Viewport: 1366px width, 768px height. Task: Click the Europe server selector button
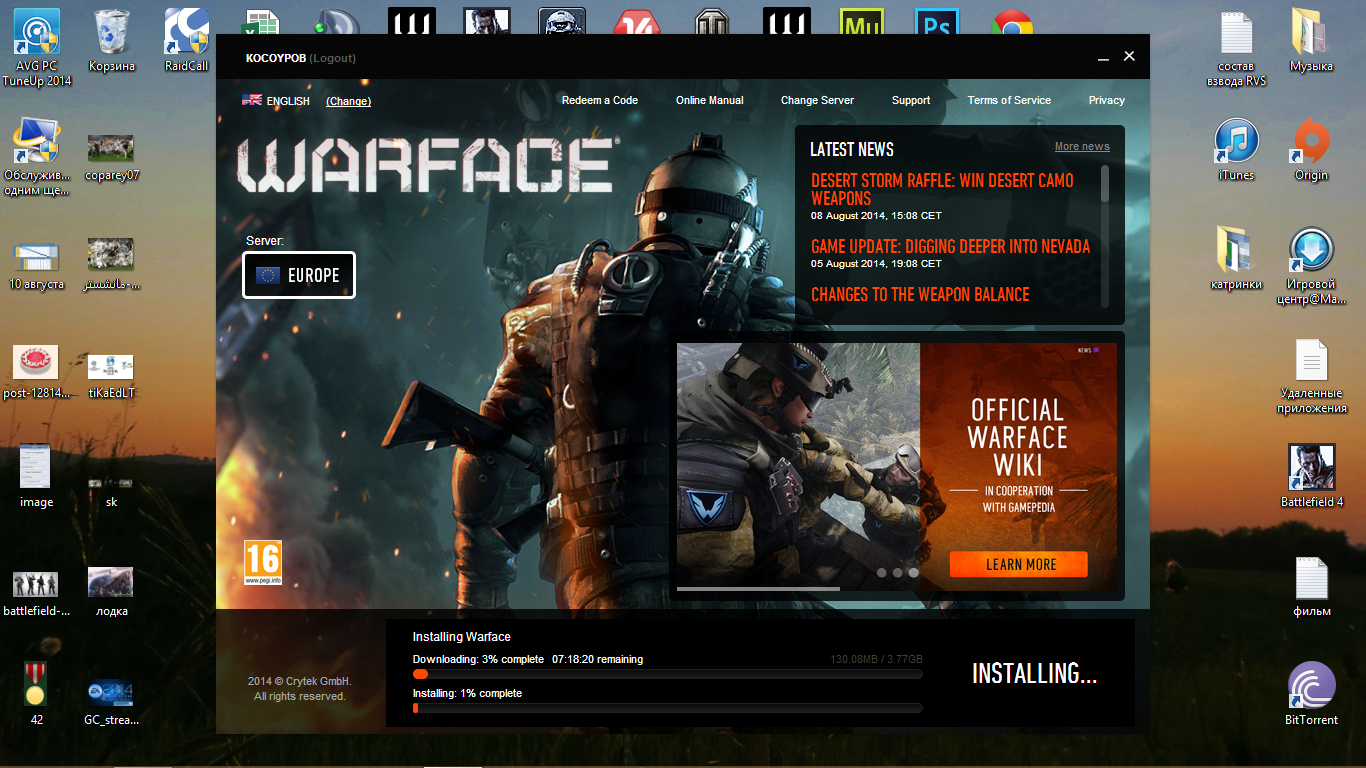tap(299, 275)
